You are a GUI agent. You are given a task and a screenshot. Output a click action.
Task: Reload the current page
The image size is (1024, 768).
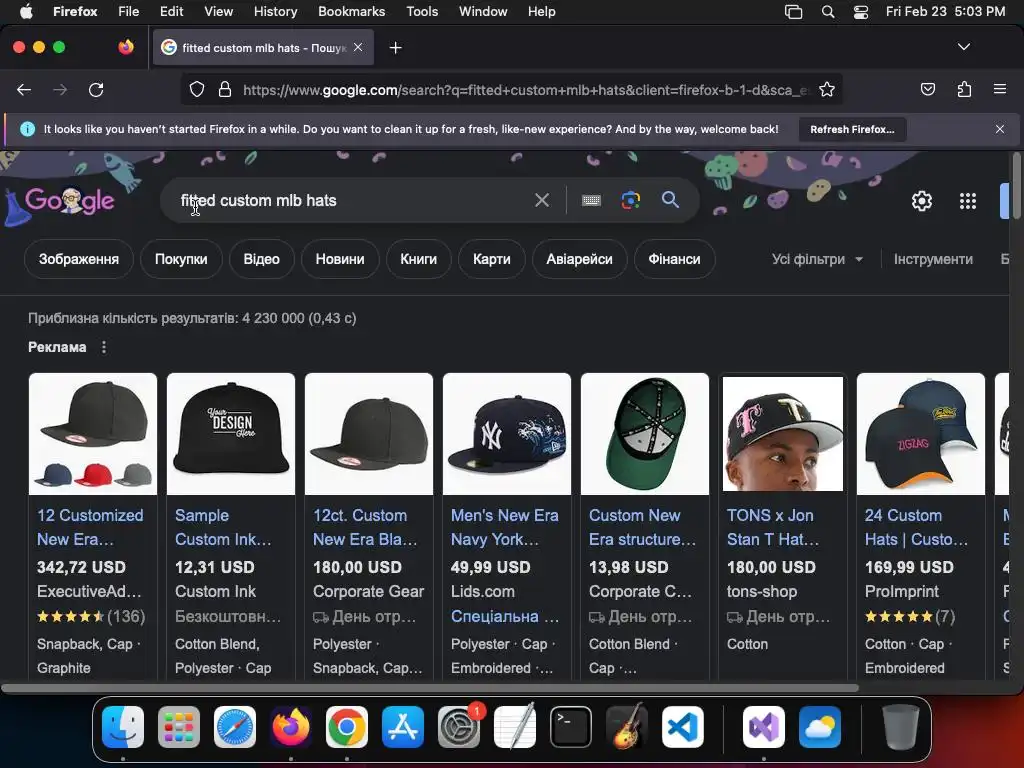[x=96, y=89]
